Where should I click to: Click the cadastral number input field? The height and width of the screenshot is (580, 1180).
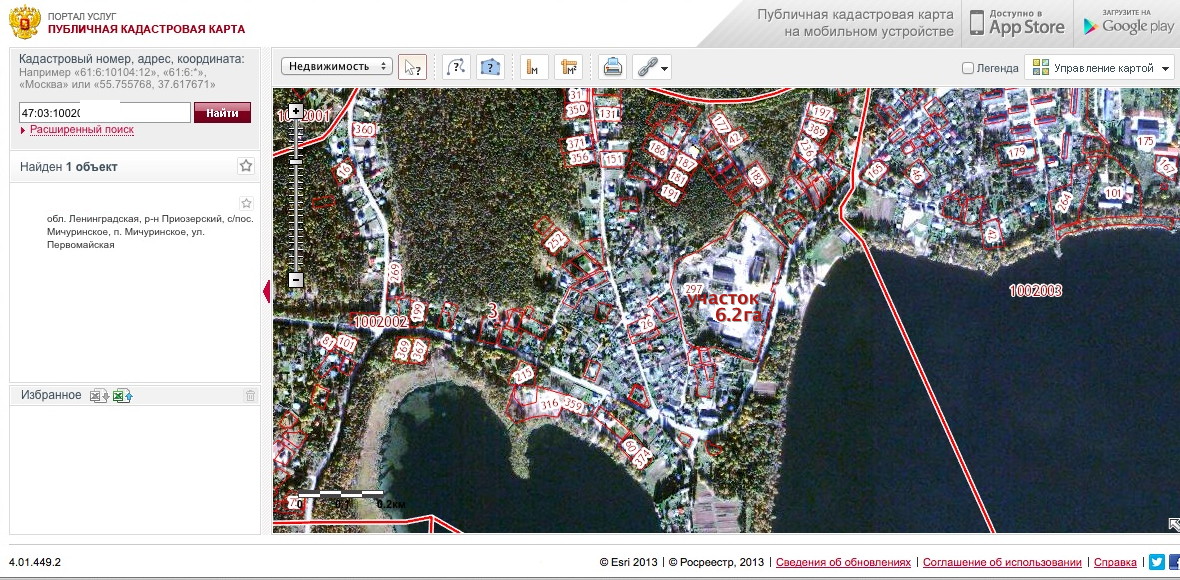[104, 113]
